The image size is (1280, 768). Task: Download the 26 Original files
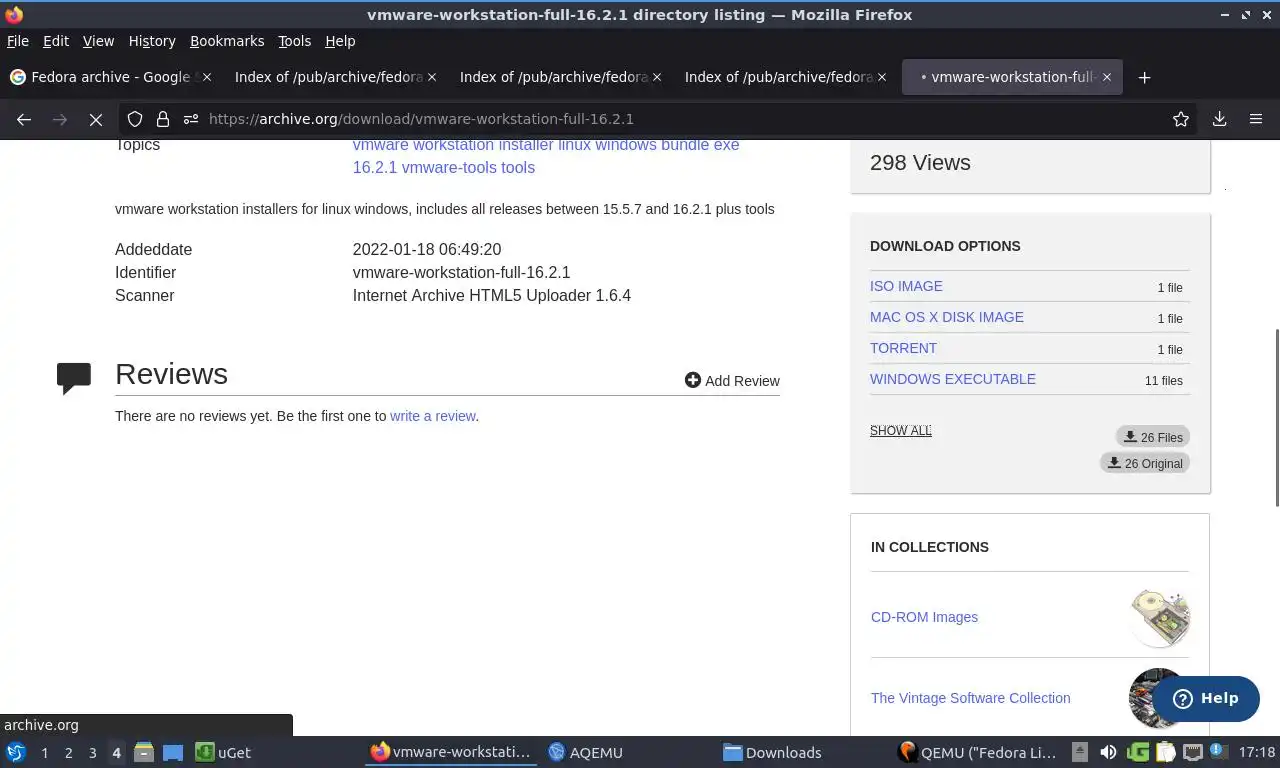click(x=1145, y=463)
